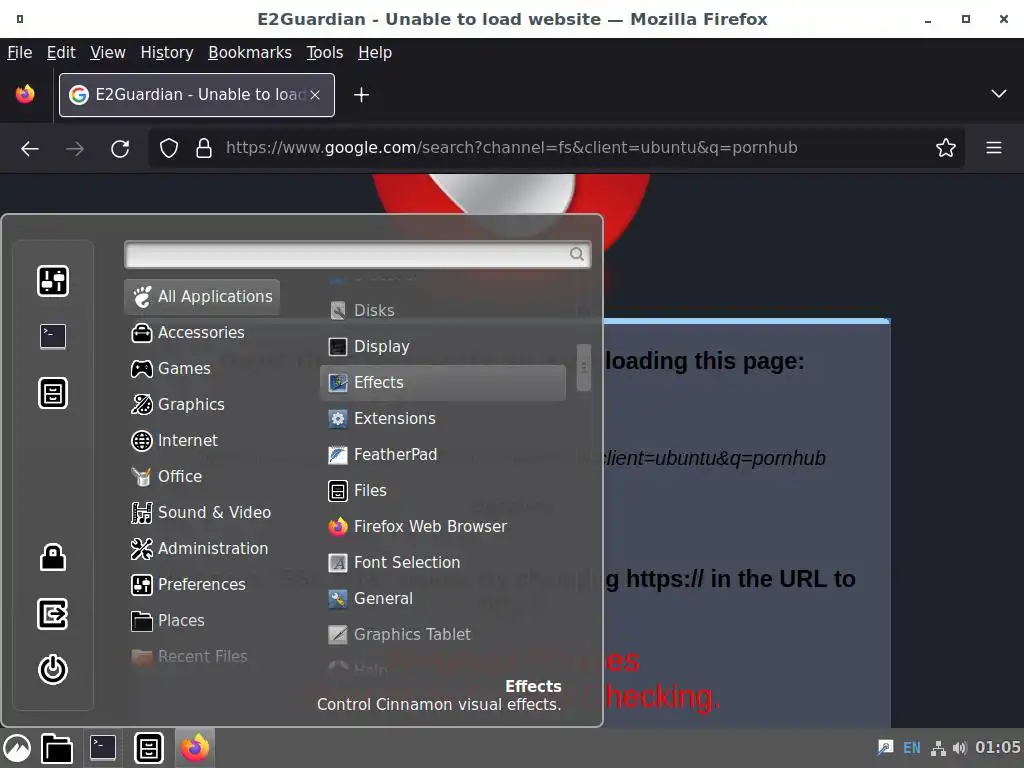1024x768 pixels.
Task: Click the application menu search field
Action: 358,254
